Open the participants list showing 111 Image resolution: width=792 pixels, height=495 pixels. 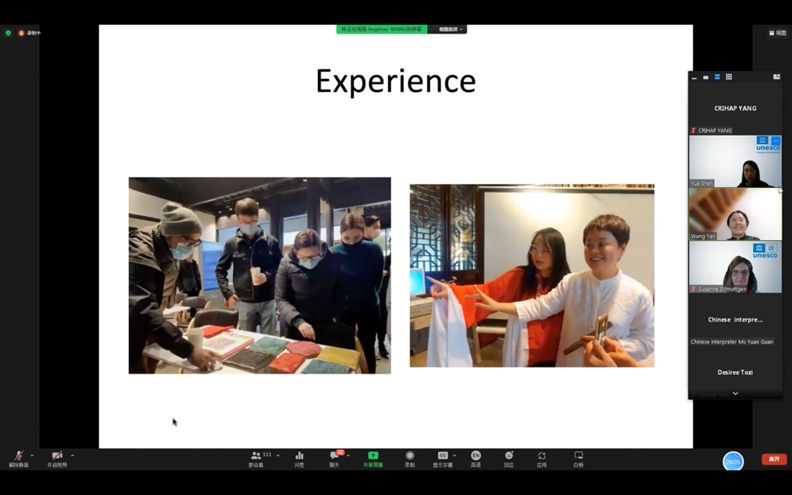coord(257,459)
